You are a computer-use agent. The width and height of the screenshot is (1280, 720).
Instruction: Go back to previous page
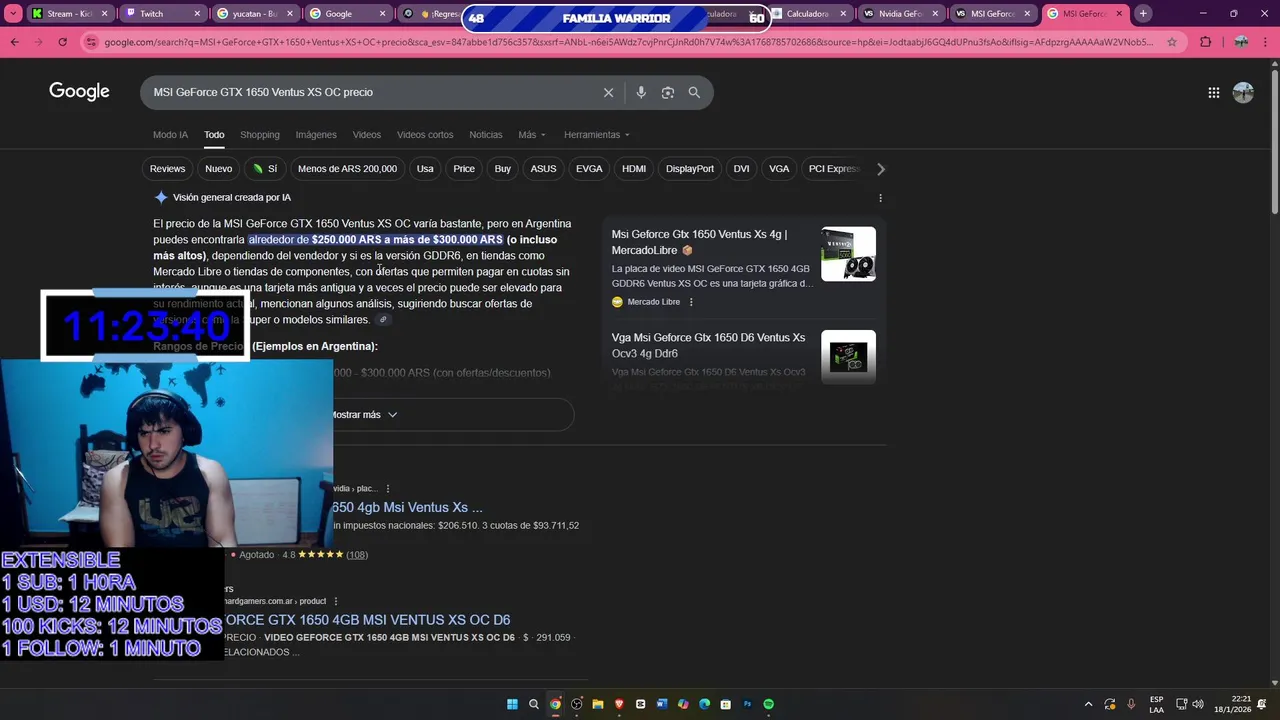pyautogui.click(x=15, y=42)
